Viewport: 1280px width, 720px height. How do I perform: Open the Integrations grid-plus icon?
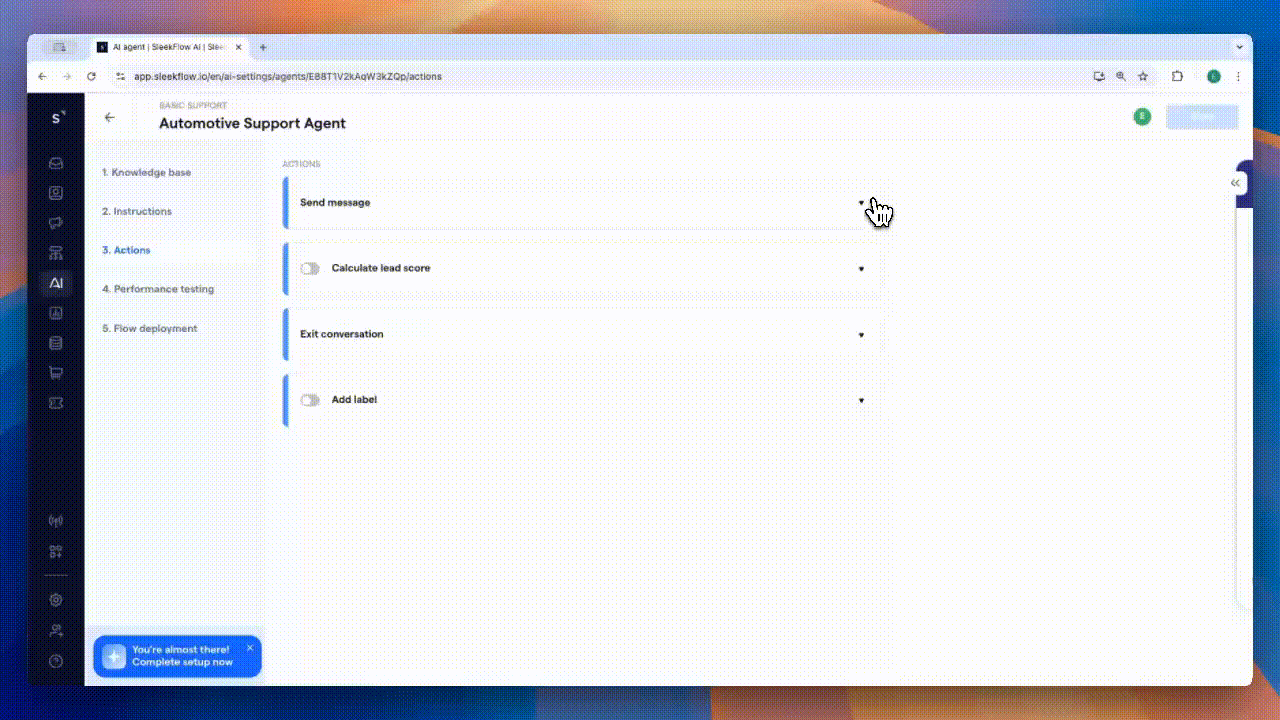(x=56, y=551)
